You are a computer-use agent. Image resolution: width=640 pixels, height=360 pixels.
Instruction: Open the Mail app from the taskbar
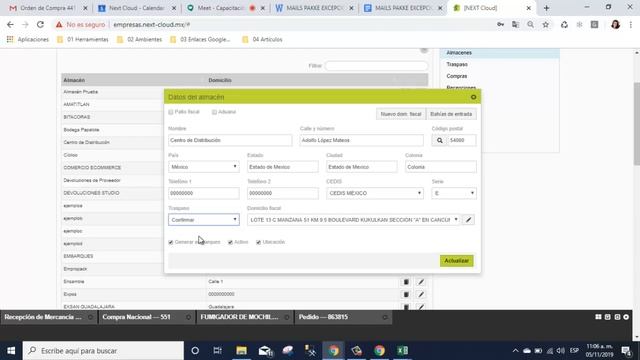click(265, 351)
